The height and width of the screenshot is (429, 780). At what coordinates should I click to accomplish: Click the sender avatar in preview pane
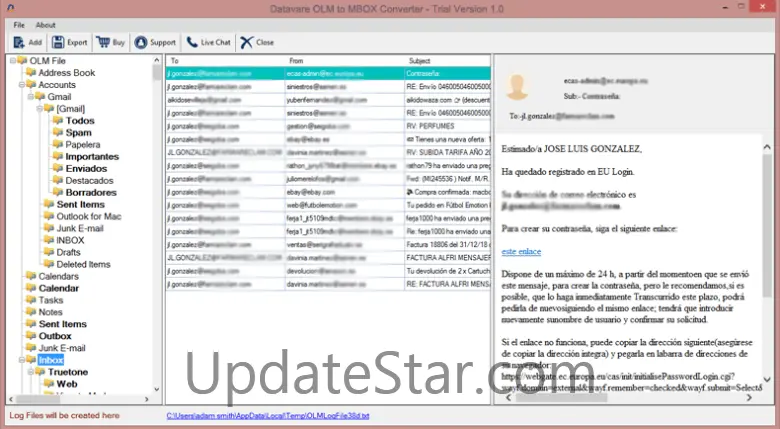517,87
